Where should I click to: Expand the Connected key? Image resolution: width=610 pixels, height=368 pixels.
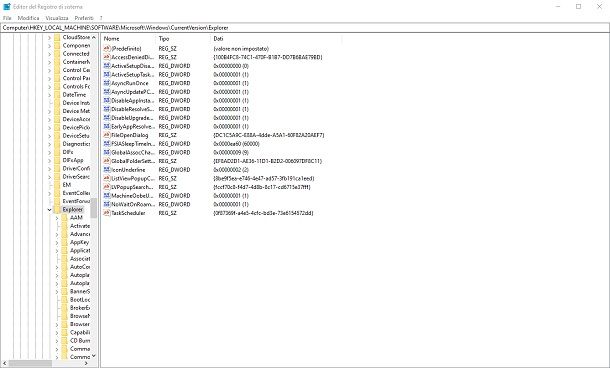point(49,54)
